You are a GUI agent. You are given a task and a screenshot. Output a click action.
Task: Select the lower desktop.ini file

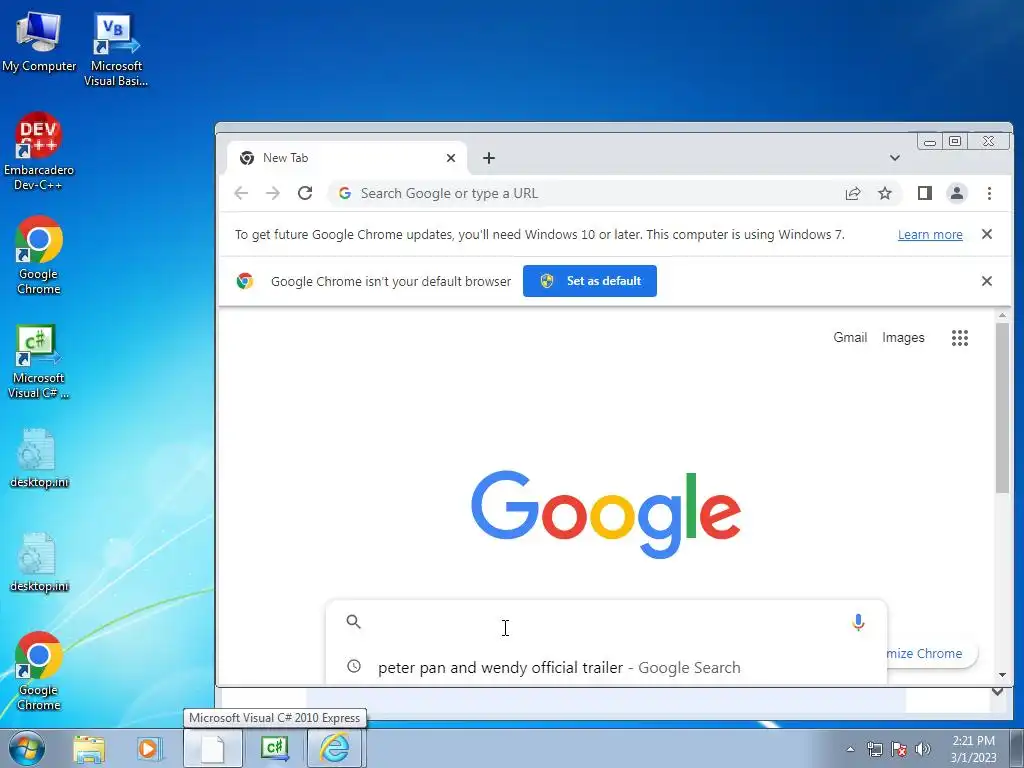click(x=39, y=563)
